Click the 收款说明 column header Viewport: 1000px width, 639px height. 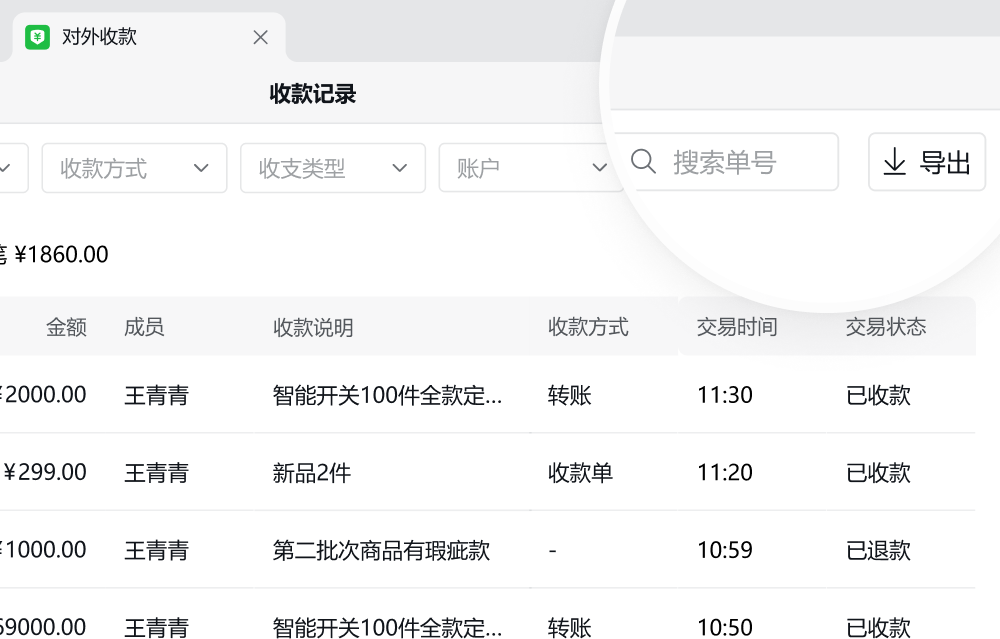tap(313, 327)
